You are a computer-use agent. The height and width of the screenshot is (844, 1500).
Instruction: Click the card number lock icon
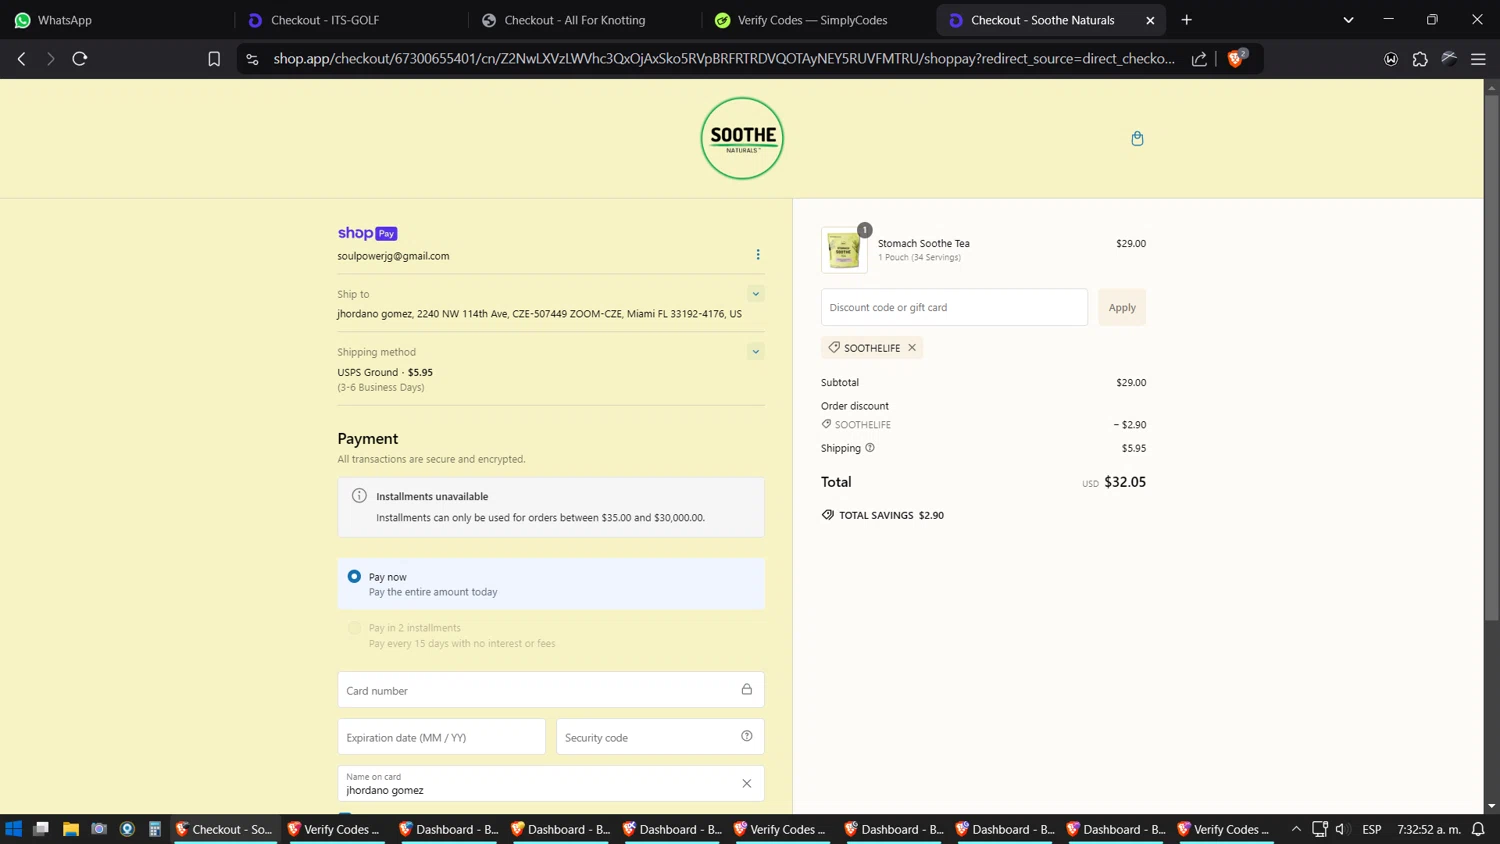(747, 689)
